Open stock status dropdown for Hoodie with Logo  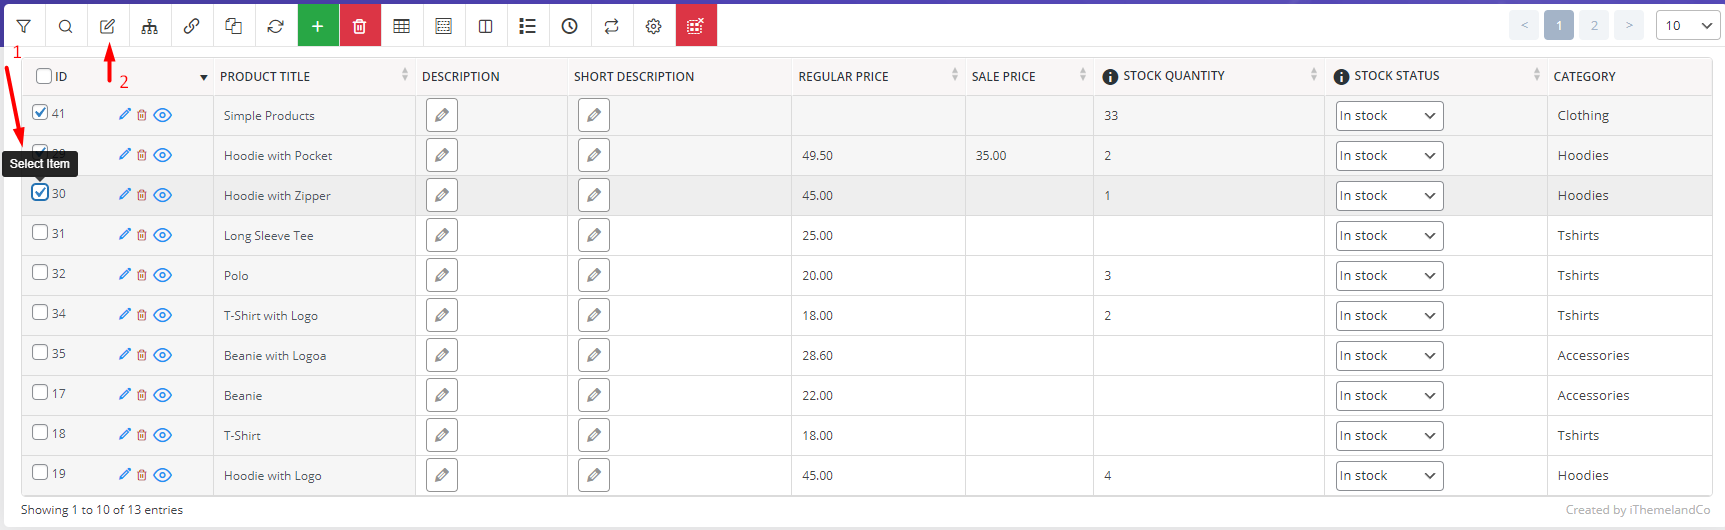pyautogui.click(x=1388, y=476)
